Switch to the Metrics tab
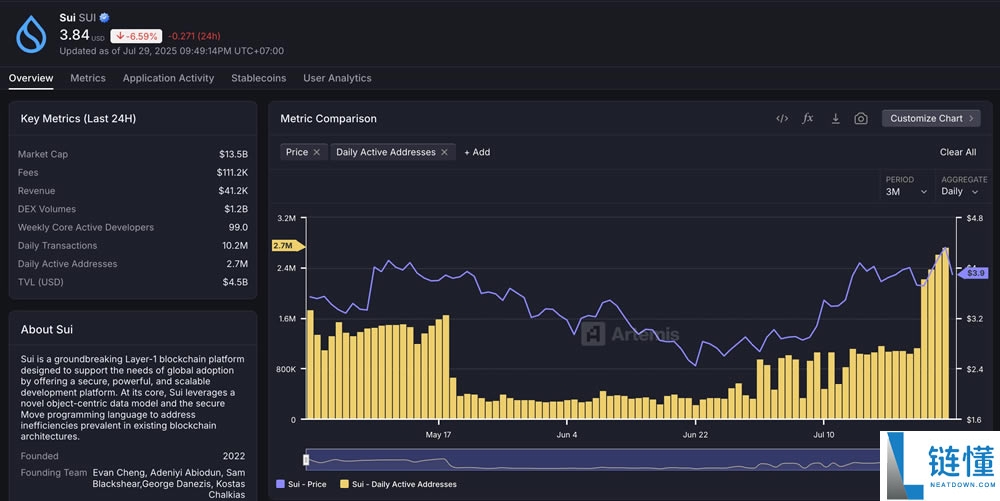Screen dimensions: 1000x501 point(88,78)
